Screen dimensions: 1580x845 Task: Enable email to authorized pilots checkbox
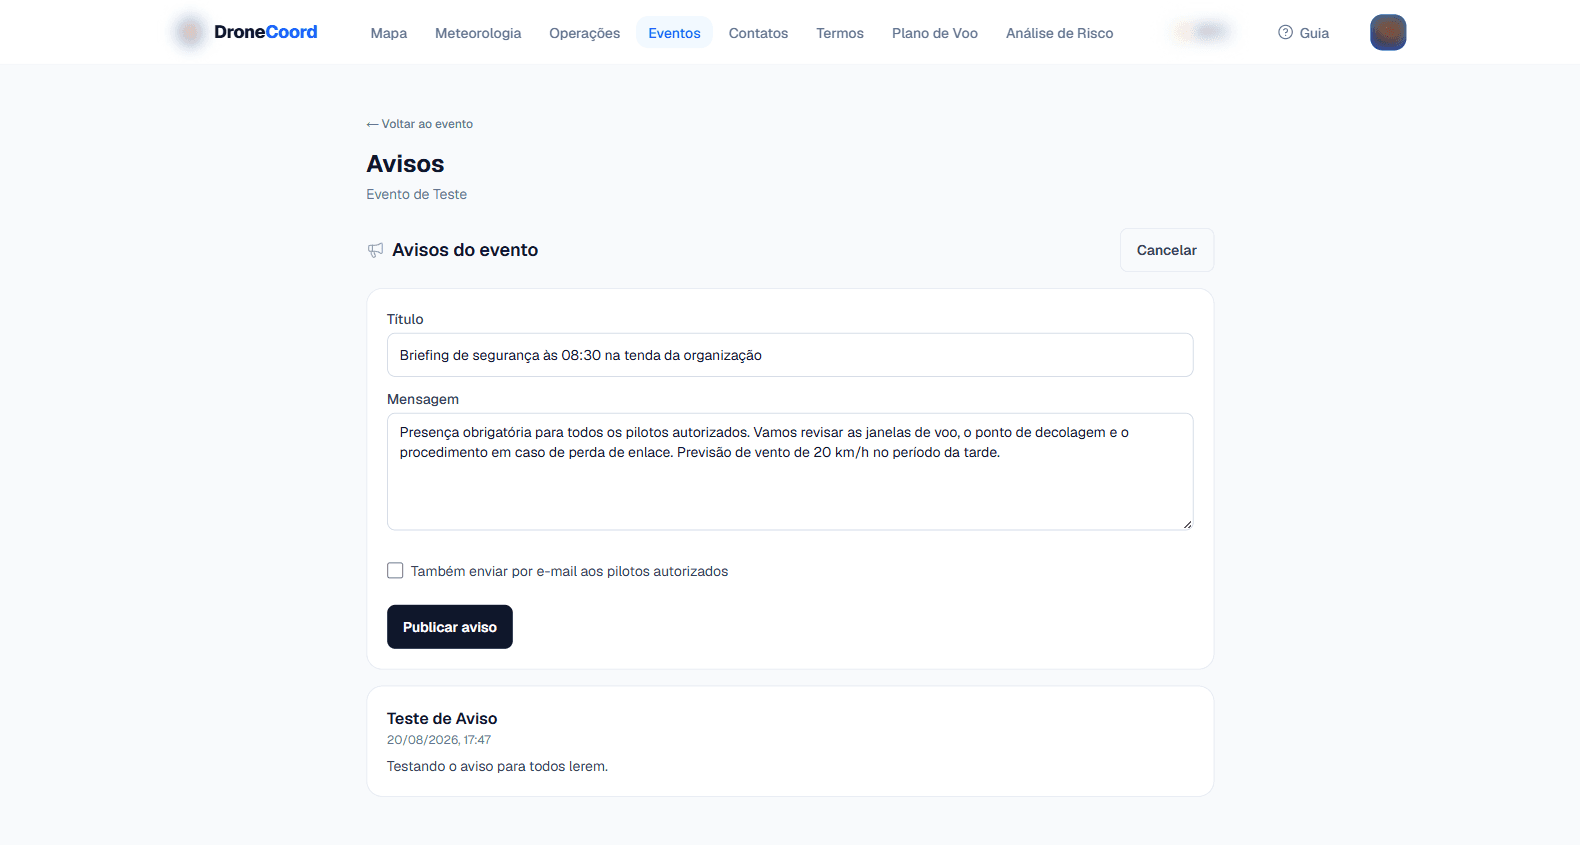coord(395,571)
